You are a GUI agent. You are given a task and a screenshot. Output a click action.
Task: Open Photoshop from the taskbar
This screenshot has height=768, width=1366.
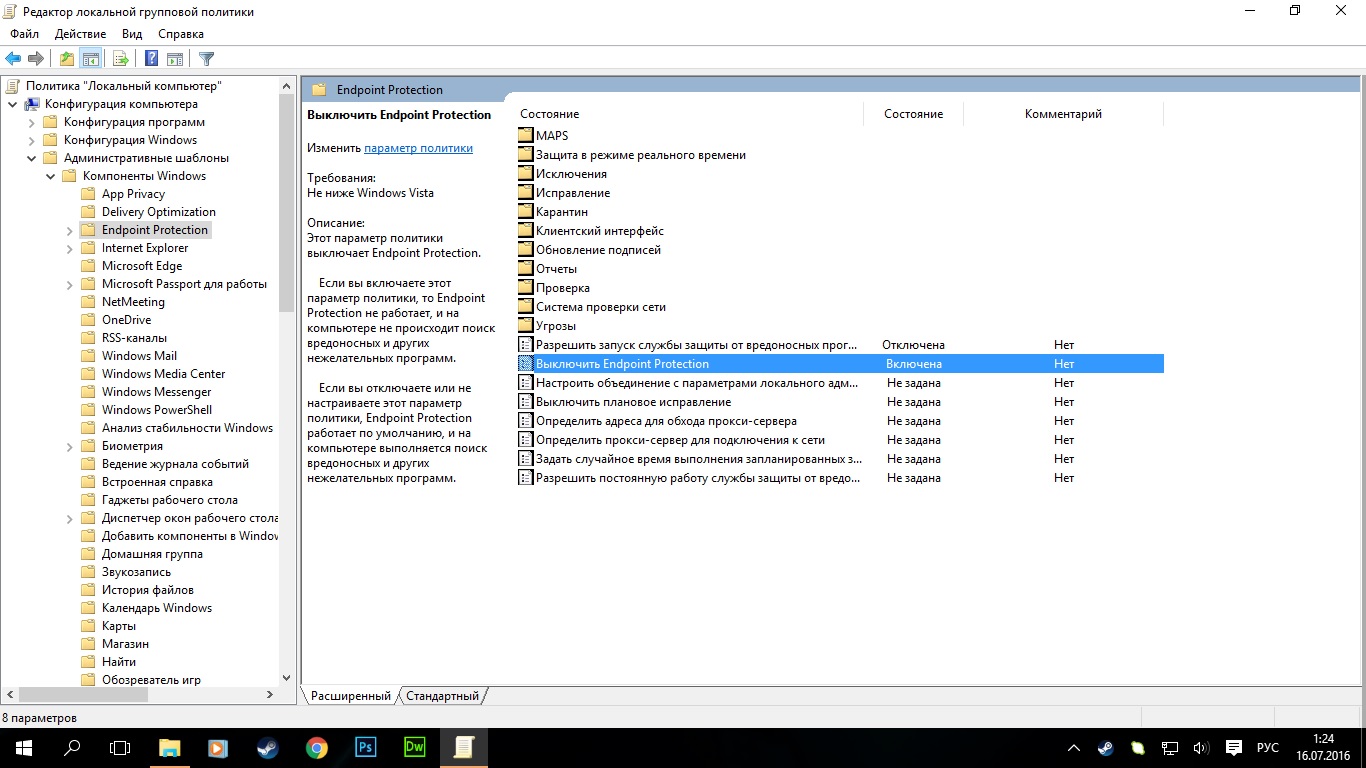365,747
